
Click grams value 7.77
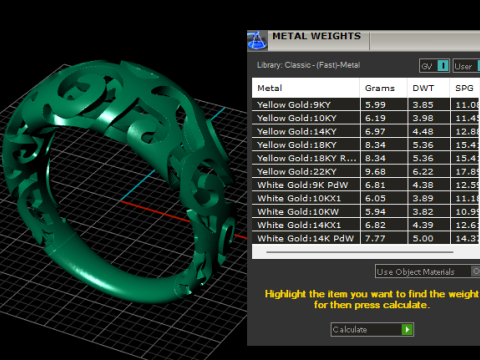coord(375,238)
